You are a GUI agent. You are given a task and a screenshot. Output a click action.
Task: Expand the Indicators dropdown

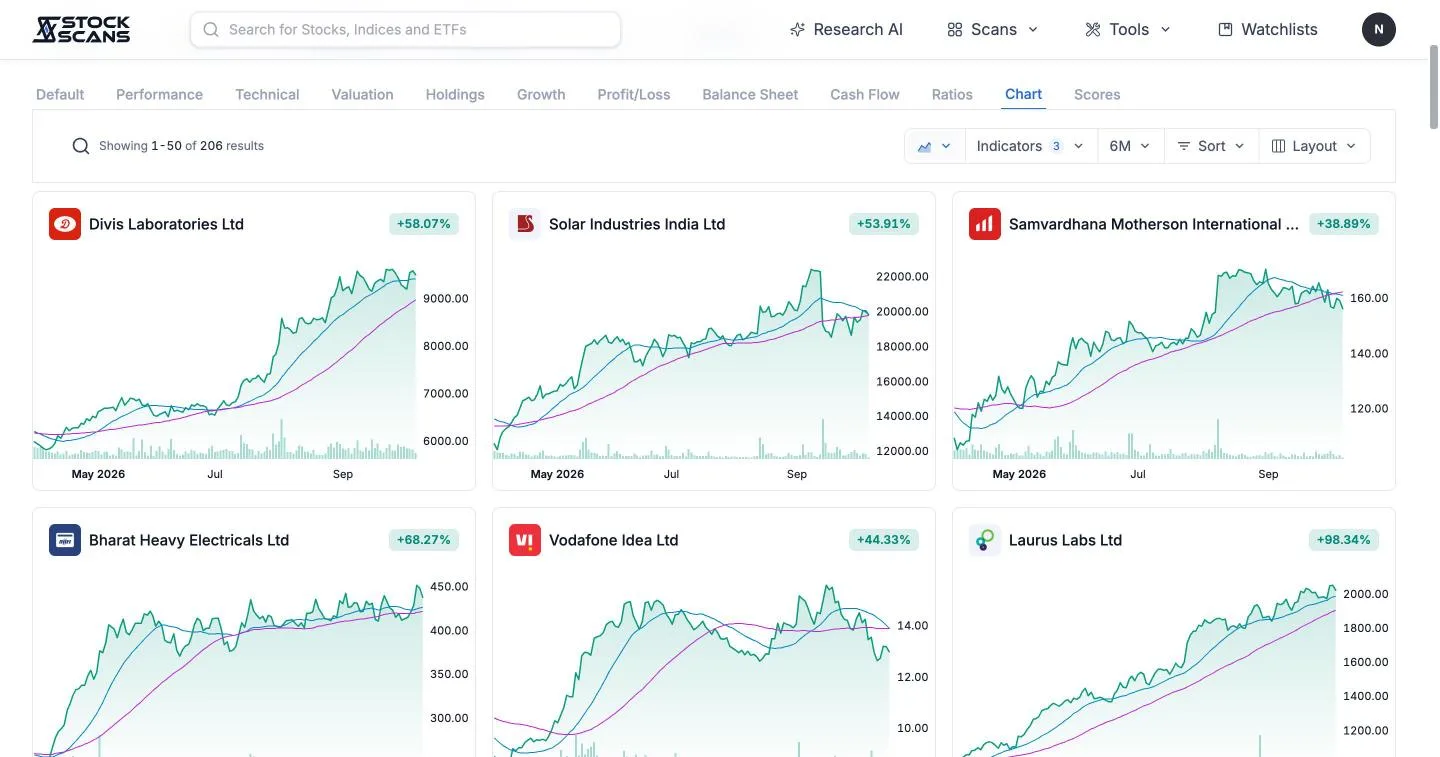click(1030, 146)
